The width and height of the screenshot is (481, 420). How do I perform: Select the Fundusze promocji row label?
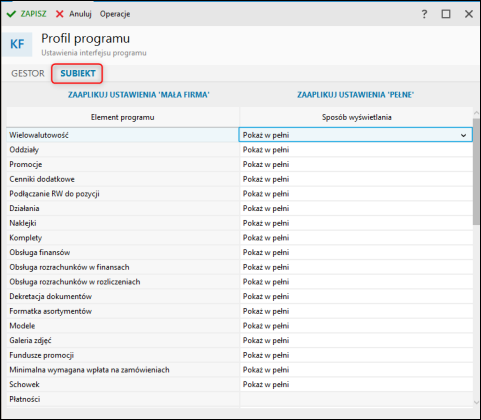click(x=42, y=355)
